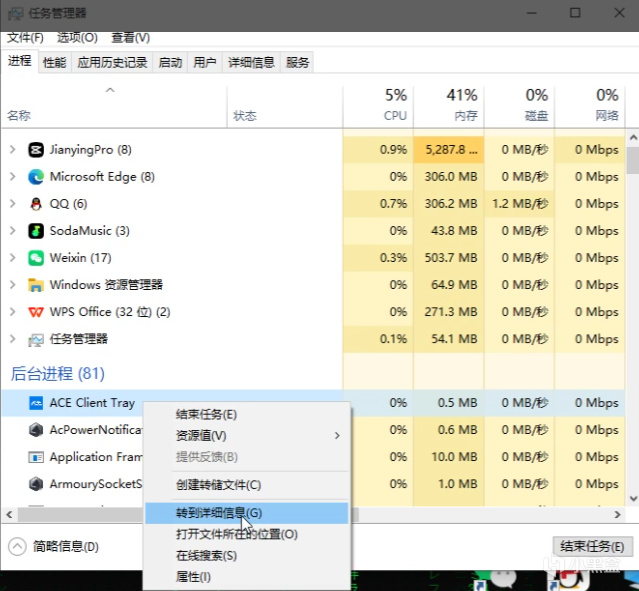Image resolution: width=639 pixels, height=591 pixels.
Task: Expand the Microsoft Edge process group
Action: pos(13,176)
